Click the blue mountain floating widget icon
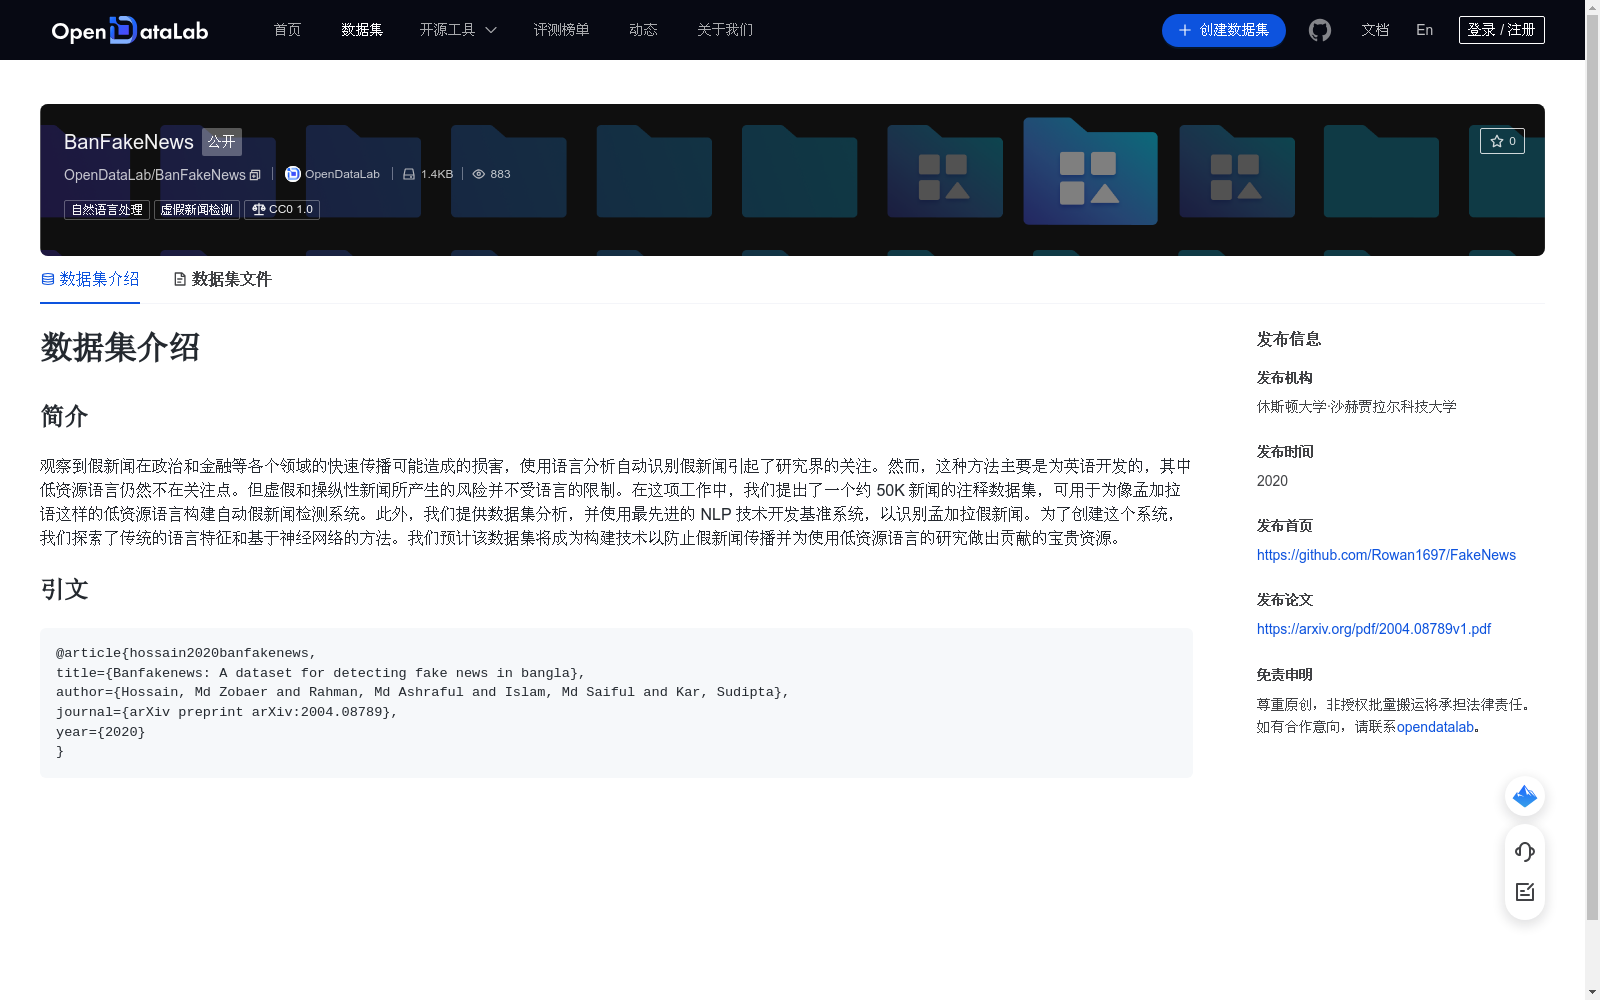The height and width of the screenshot is (1000, 1600). pos(1524,796)
